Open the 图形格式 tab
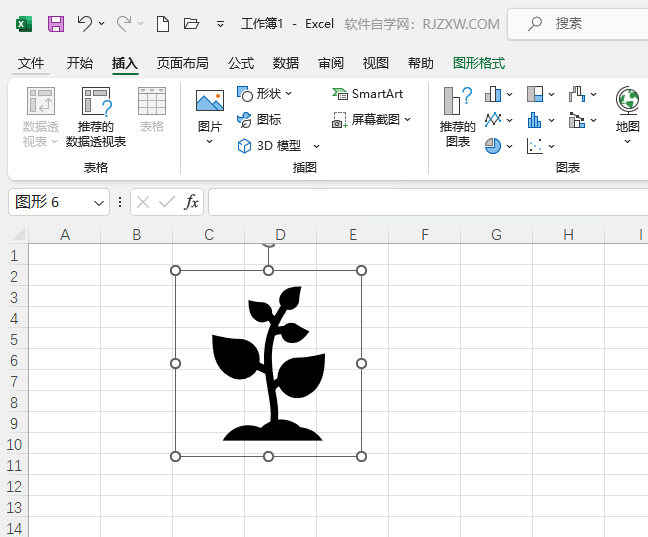This screenshot has width=648, height=537. click(x=478, y=63)
